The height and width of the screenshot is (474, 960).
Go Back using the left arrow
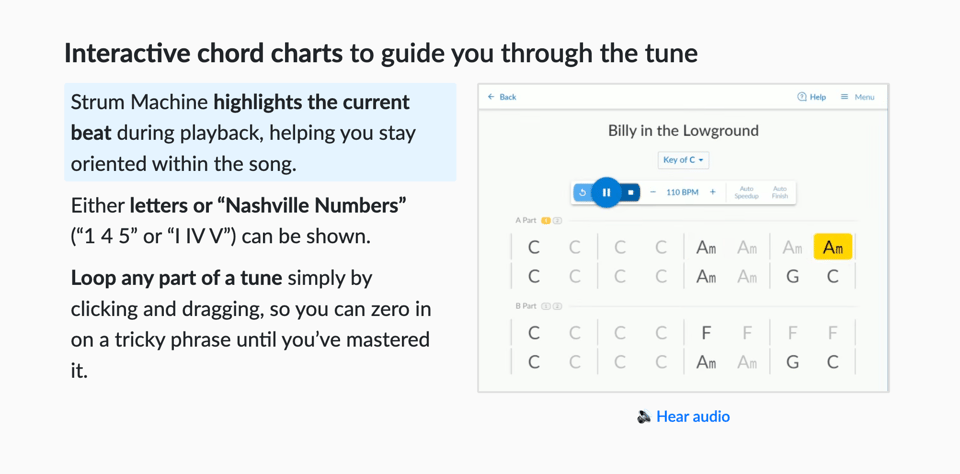pyautogui.click(x=491, y=97)
